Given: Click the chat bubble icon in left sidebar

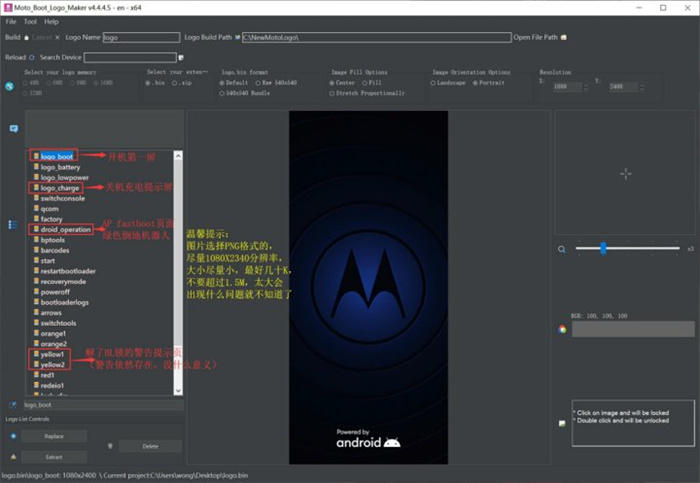Looking at the screenshot, I should coord(13,129).
